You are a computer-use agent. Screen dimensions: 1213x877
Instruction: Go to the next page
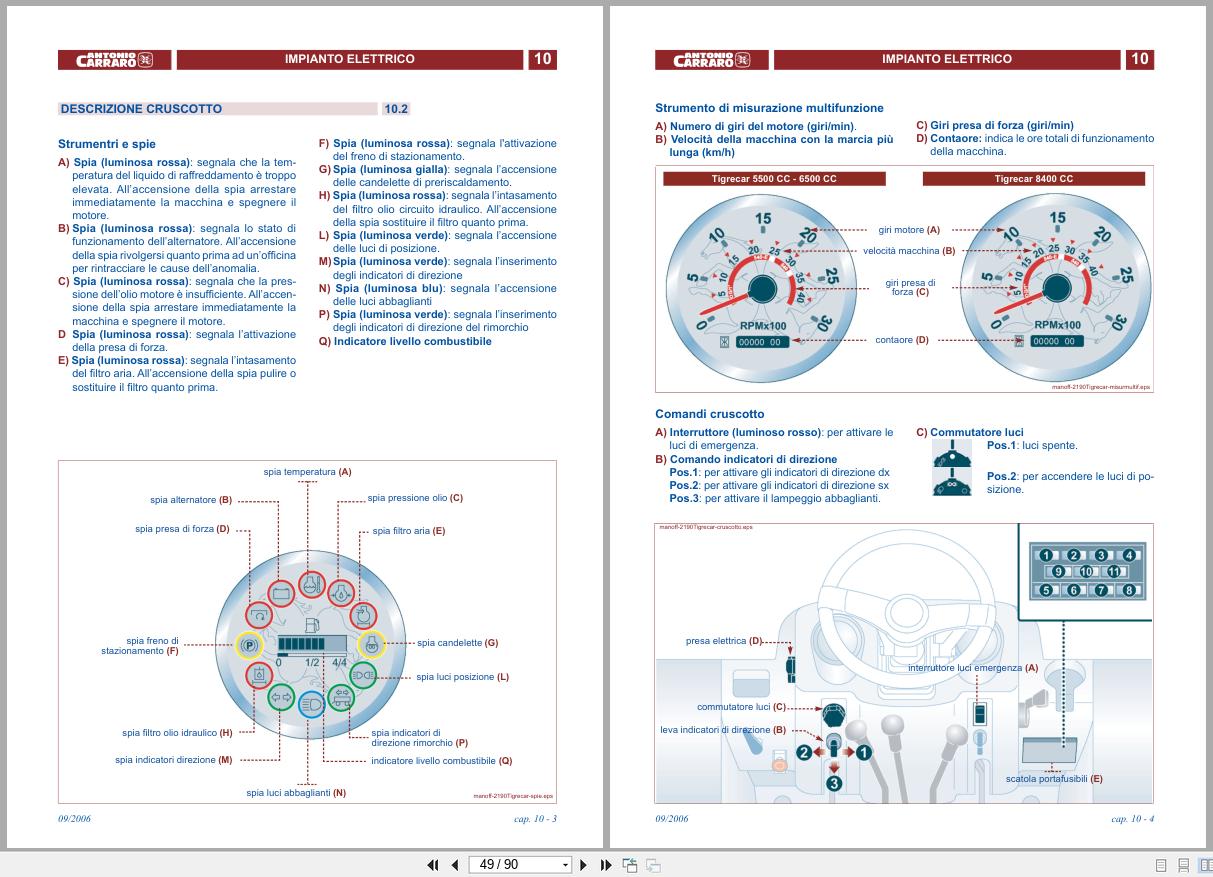point(583,865)
